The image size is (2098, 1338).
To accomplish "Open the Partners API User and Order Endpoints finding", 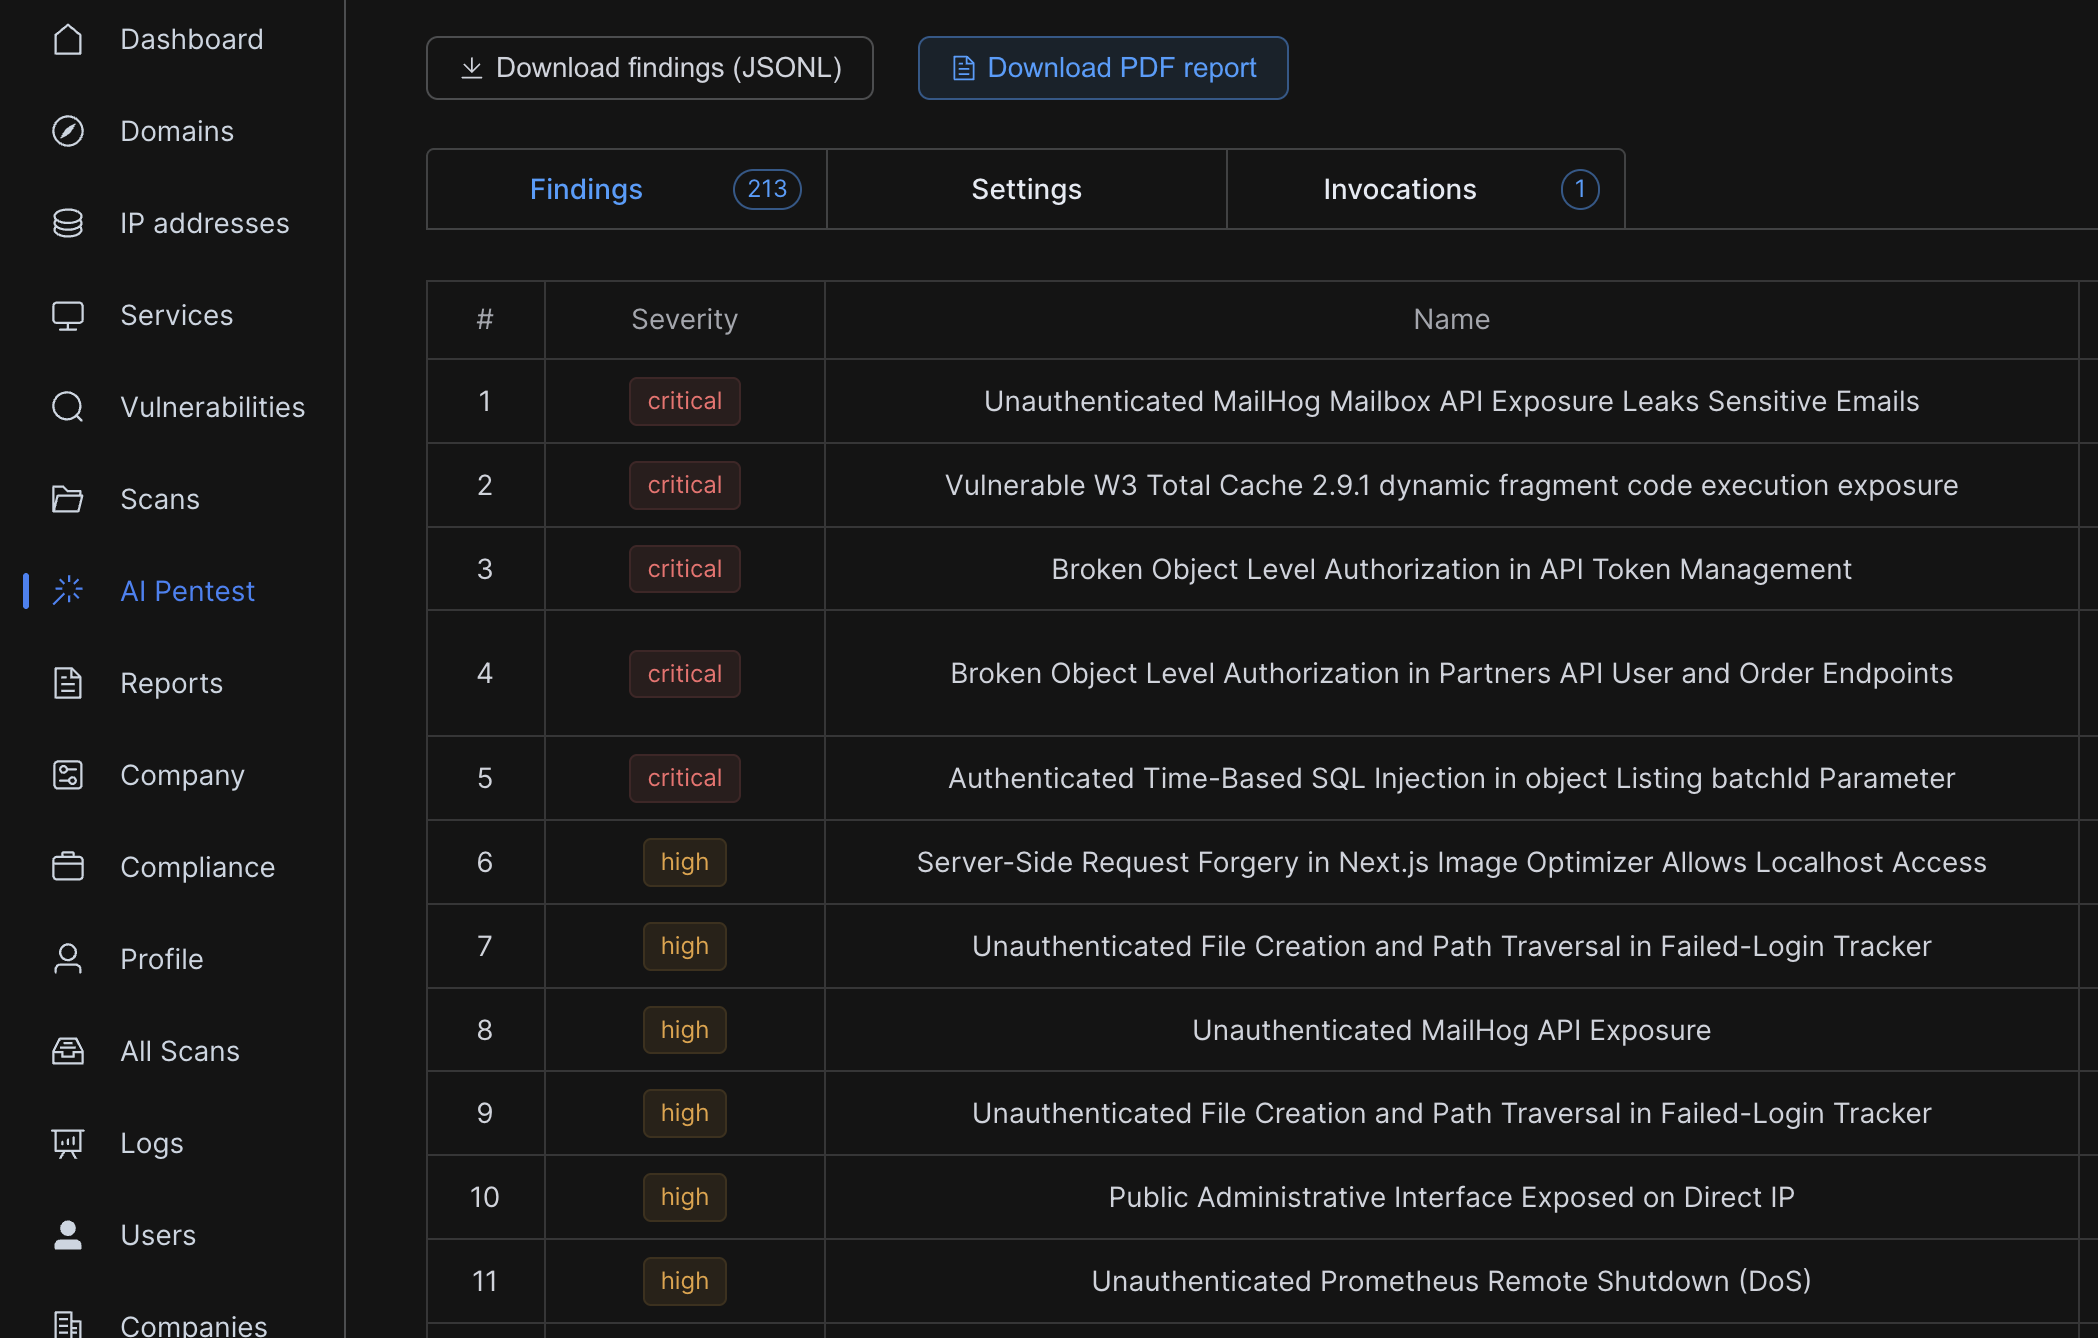I will (x=1452, y=673).
